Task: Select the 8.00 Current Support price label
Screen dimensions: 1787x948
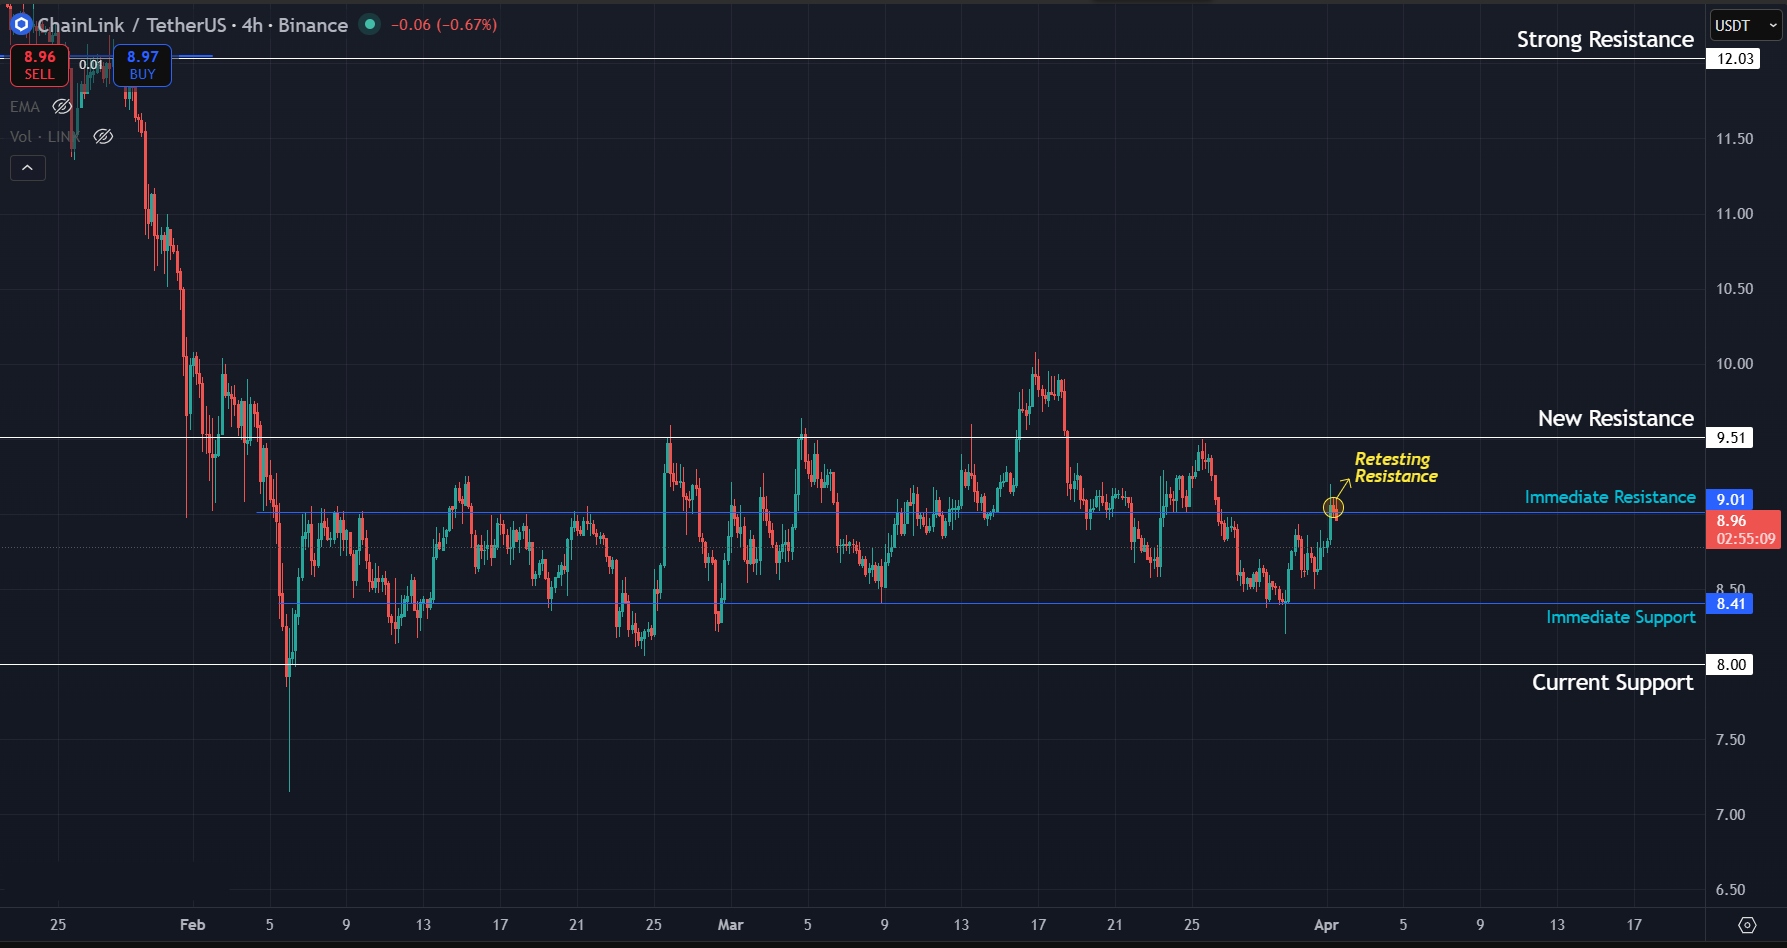Action: pos(1731,664)
